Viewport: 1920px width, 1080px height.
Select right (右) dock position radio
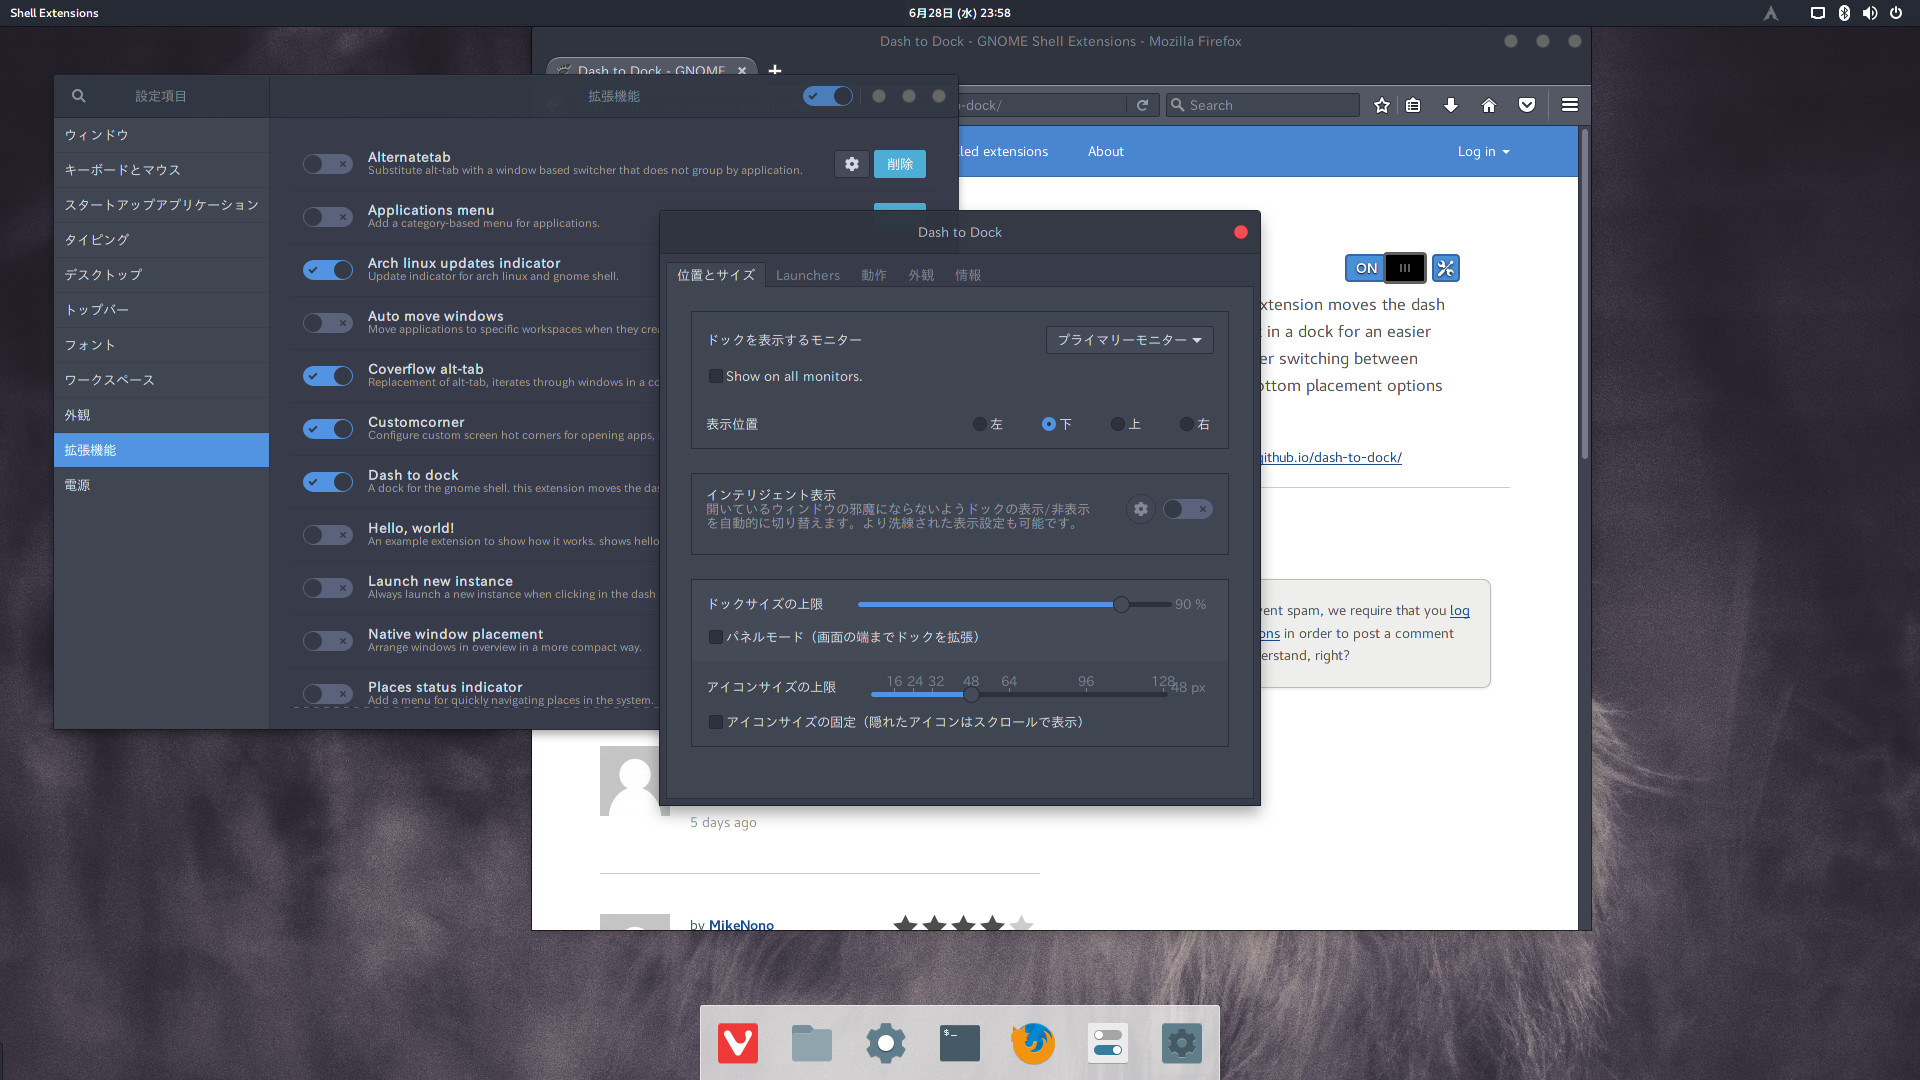pyautogui.click(x=1187, y=424)
